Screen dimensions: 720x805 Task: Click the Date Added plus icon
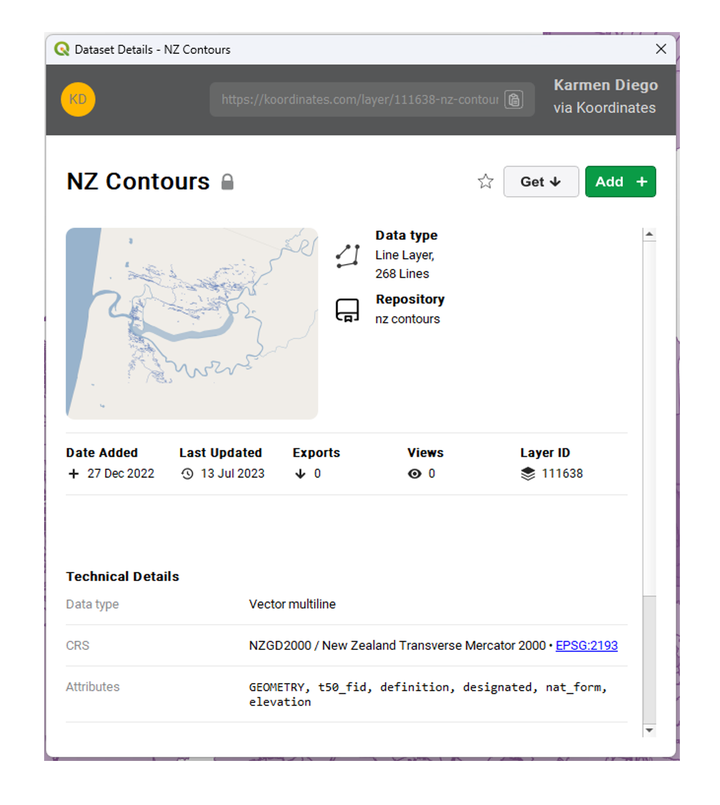coord(73,473)
